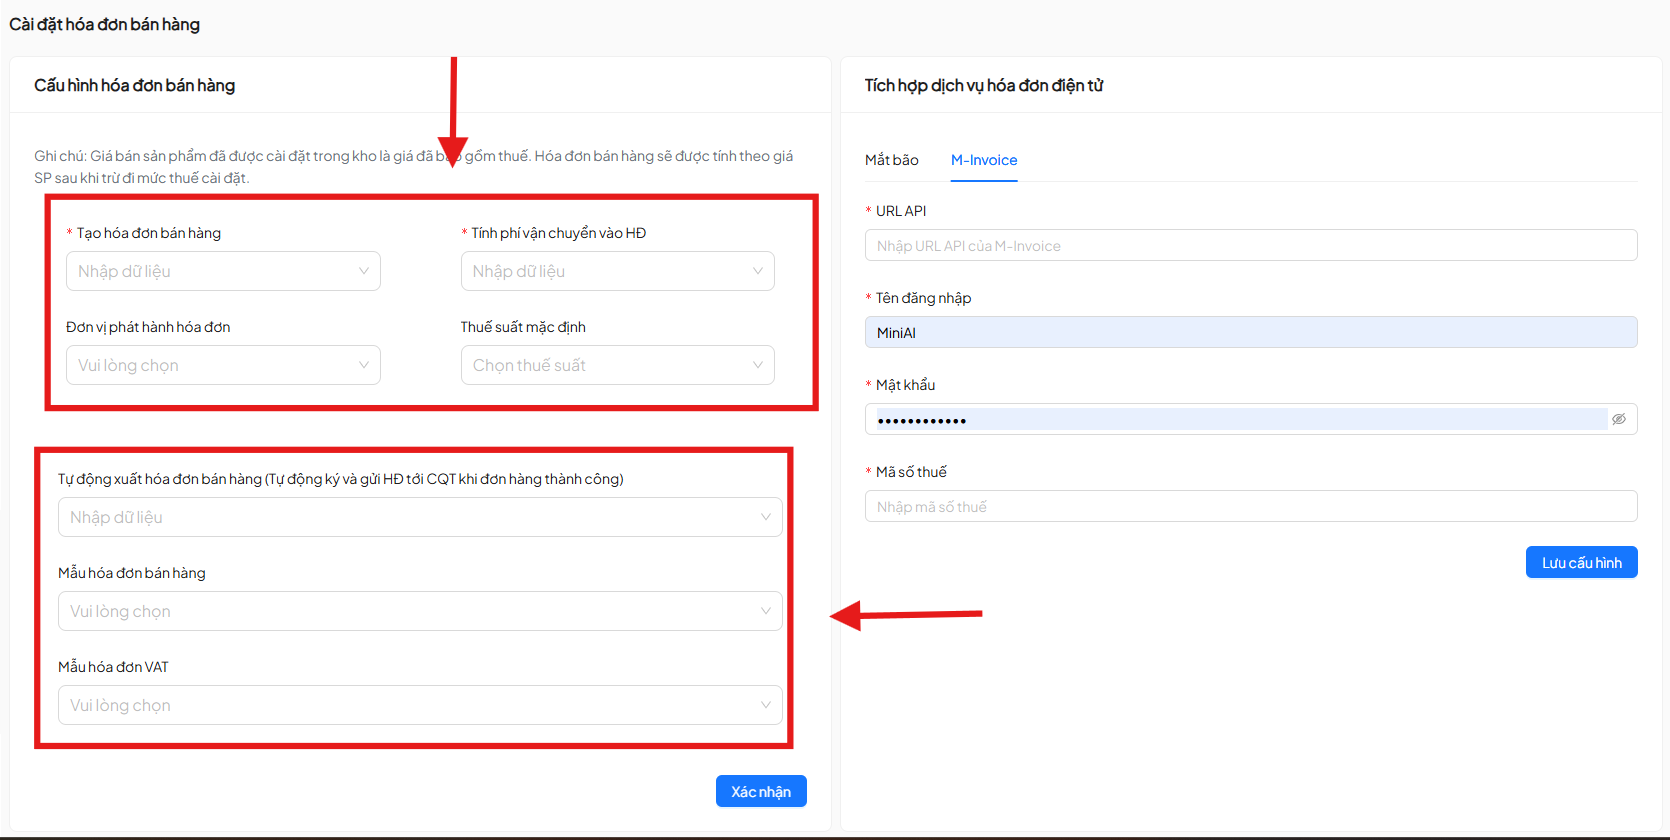The width and height of the screenshot is (1670, 840).
Task: Click chevron of Tự động xuất hóa đơn
Action: 765,517
